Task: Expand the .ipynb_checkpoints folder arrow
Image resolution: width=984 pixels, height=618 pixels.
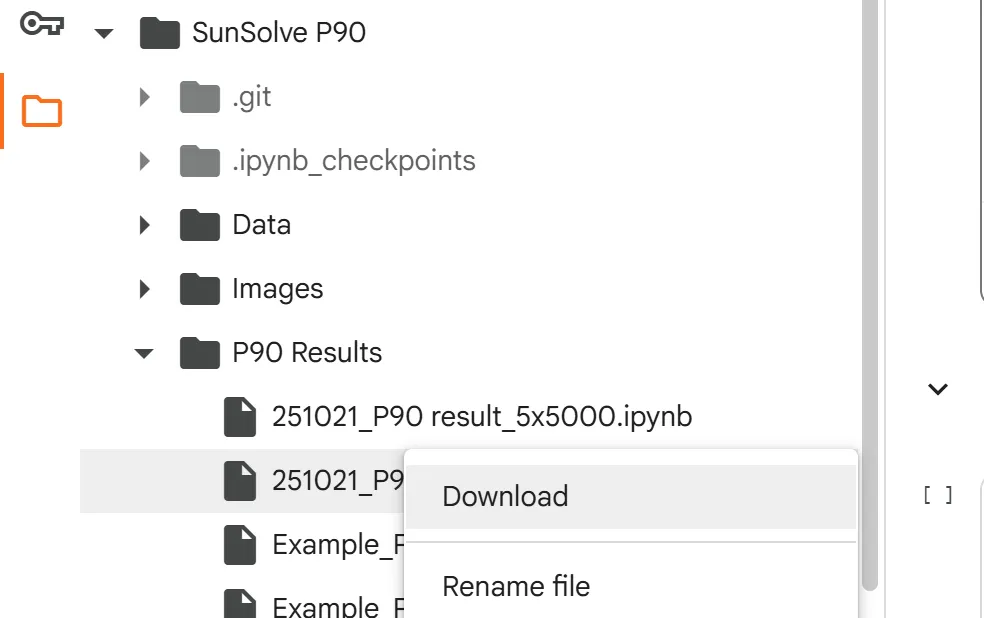Action: tap(145, 161)
